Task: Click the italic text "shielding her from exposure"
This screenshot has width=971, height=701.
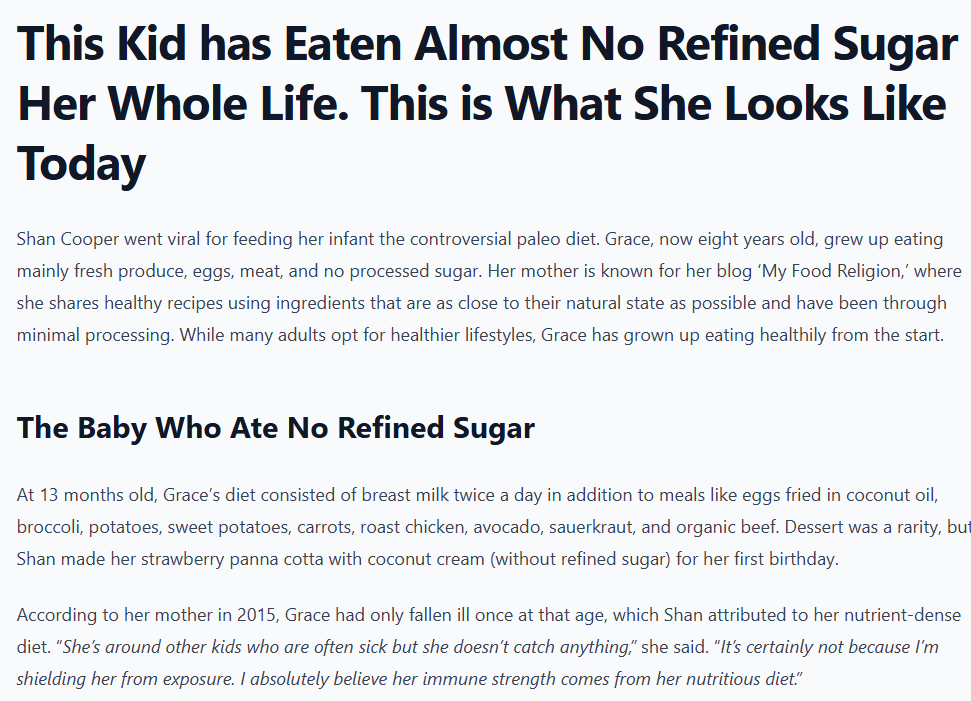Action: point(125,680)
